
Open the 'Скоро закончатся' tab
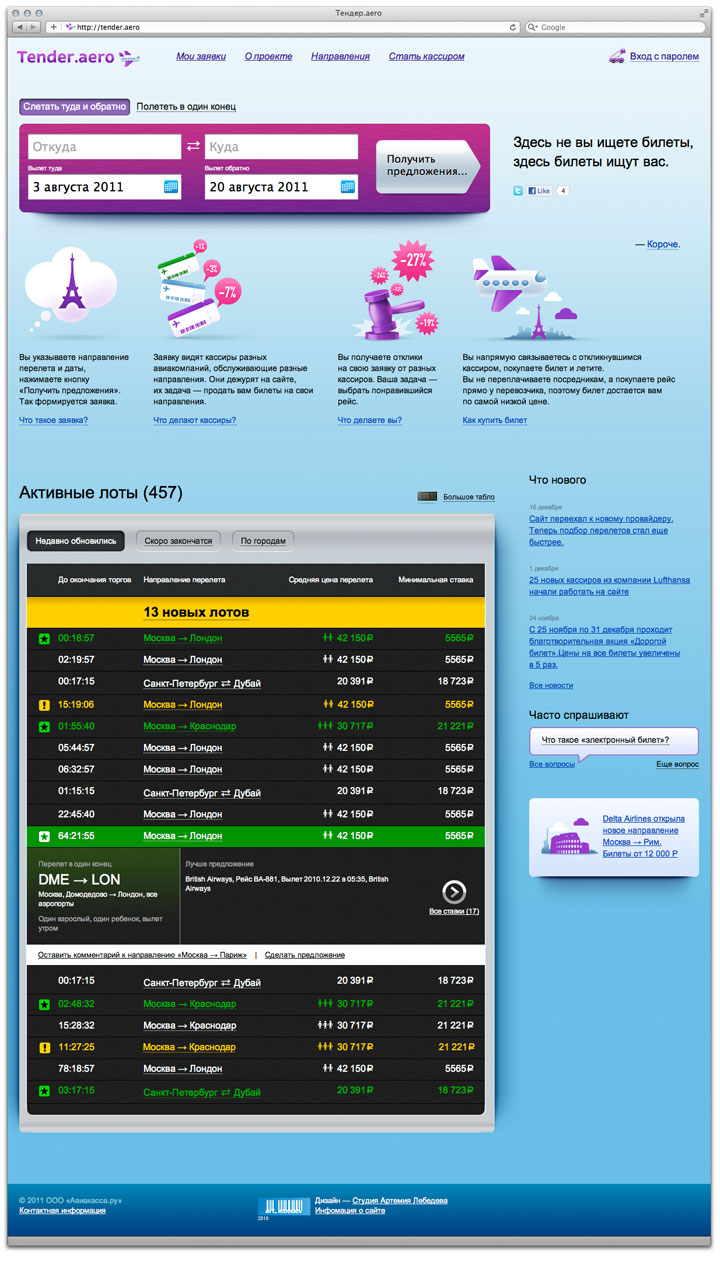[178, 541]
